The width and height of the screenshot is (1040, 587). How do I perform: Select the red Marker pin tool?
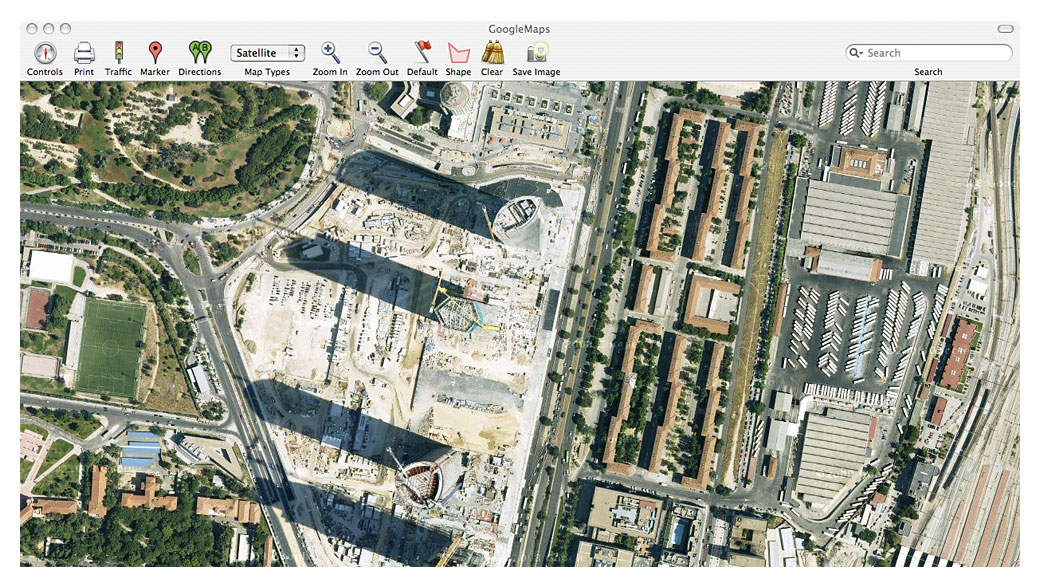pos(154,53)
